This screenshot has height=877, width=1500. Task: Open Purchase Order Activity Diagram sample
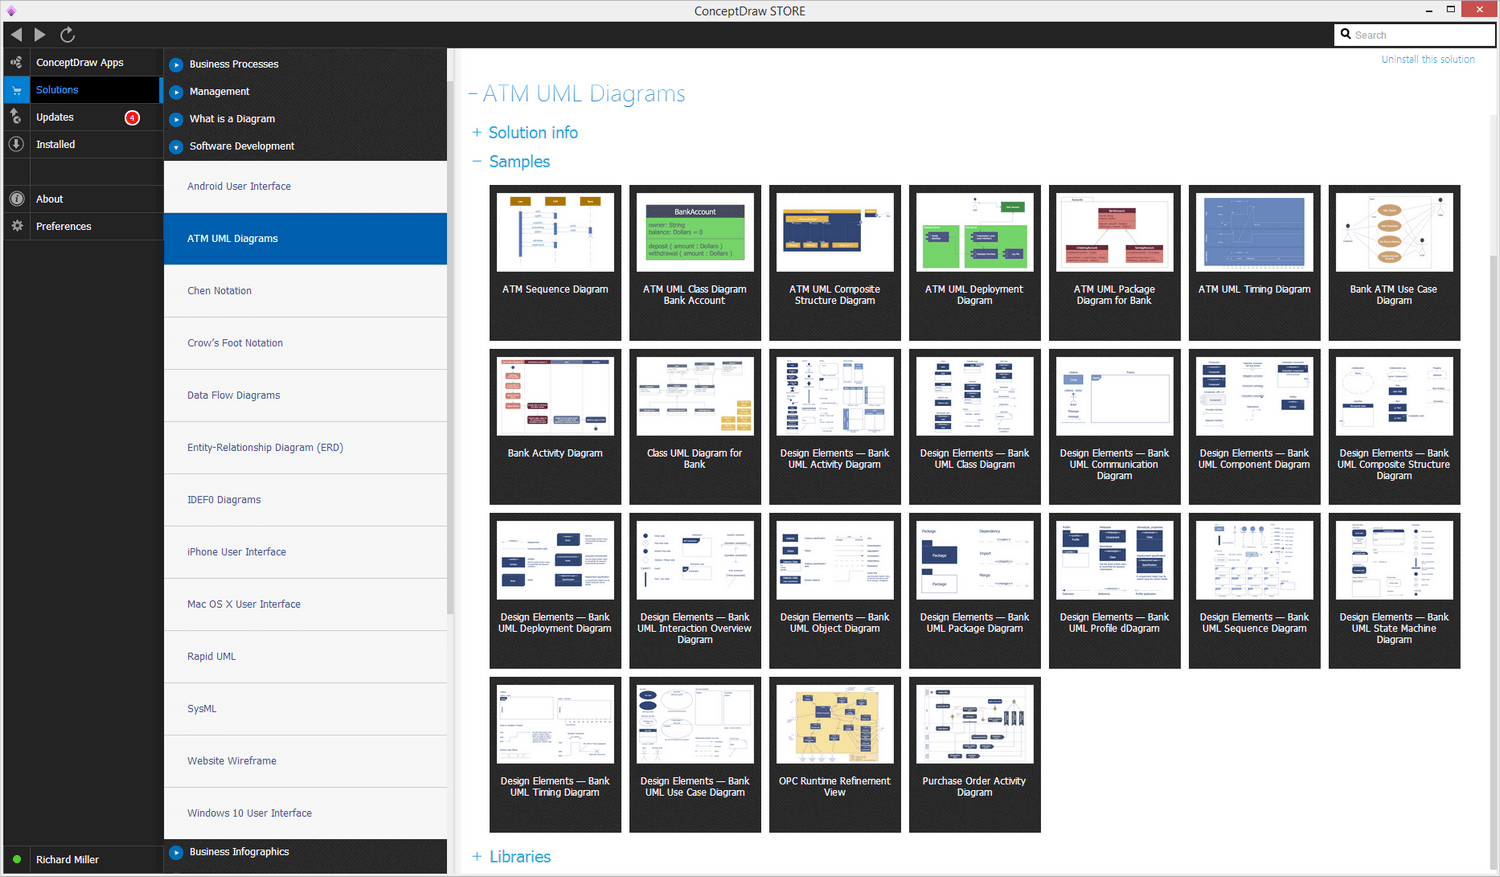[x=975, y=755]
